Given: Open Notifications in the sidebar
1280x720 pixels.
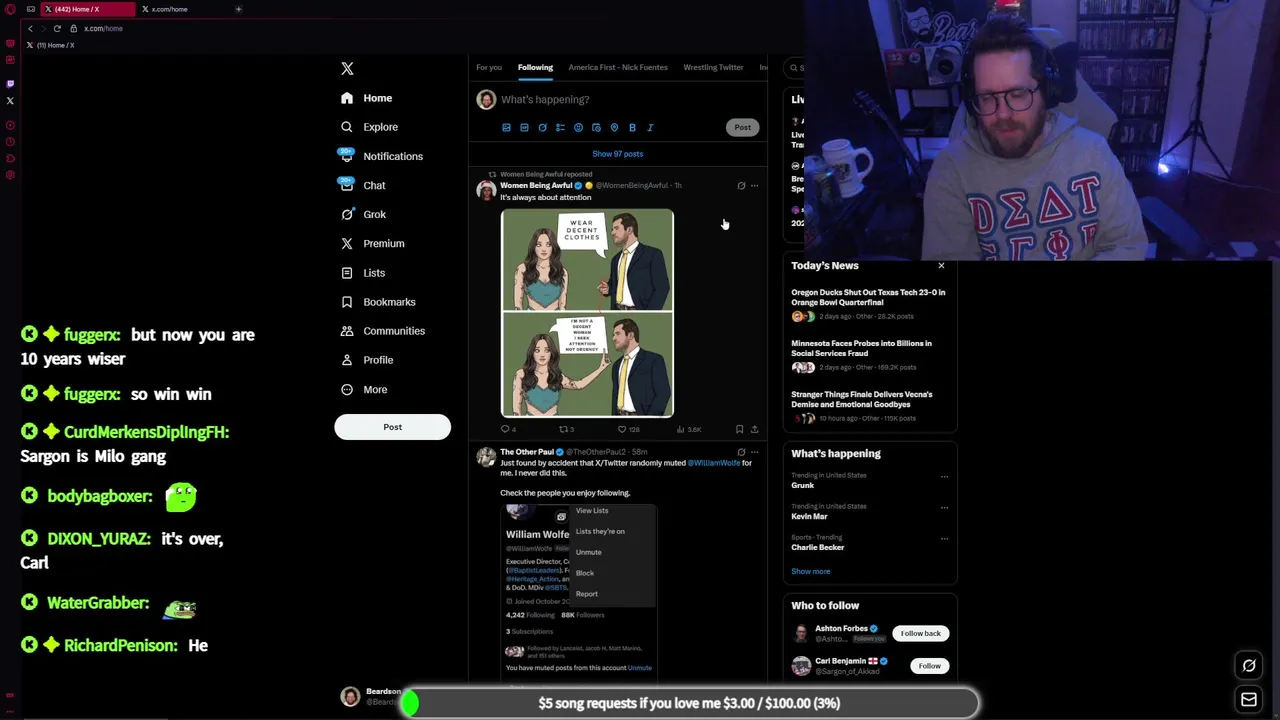Looking at the screenshot, I should click(381, 156).
